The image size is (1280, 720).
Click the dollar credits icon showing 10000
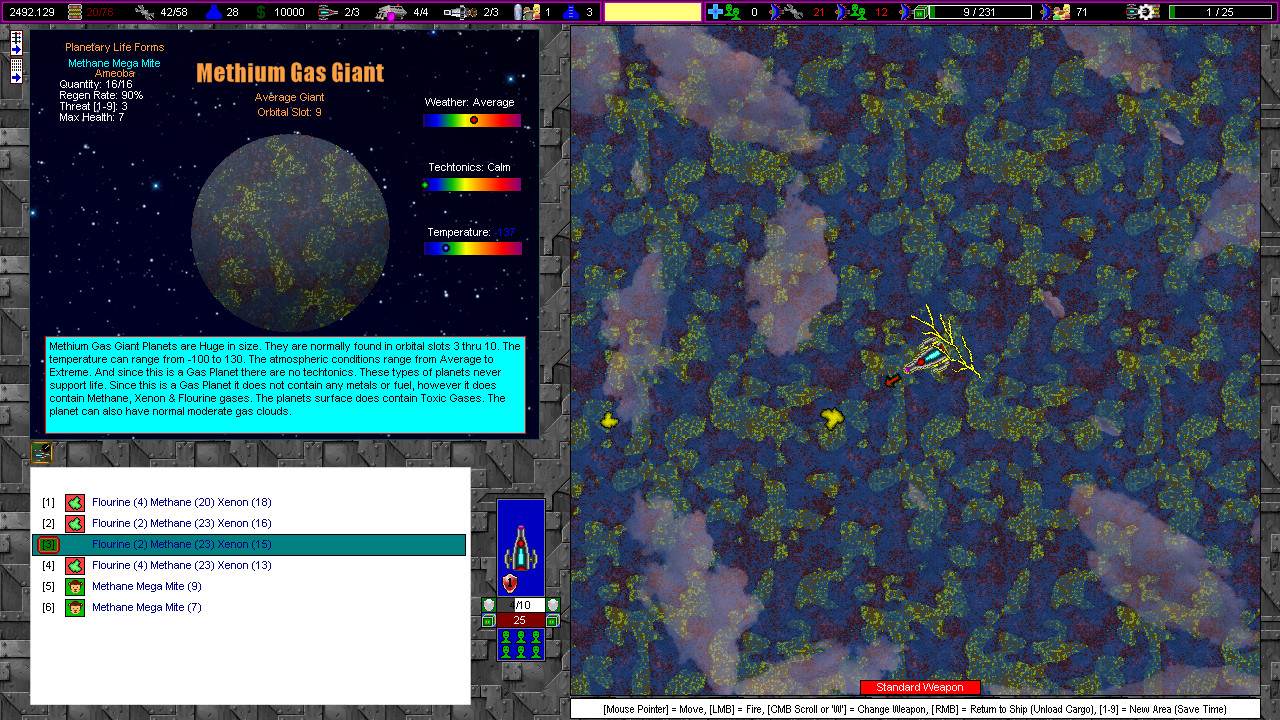point(260,10)
